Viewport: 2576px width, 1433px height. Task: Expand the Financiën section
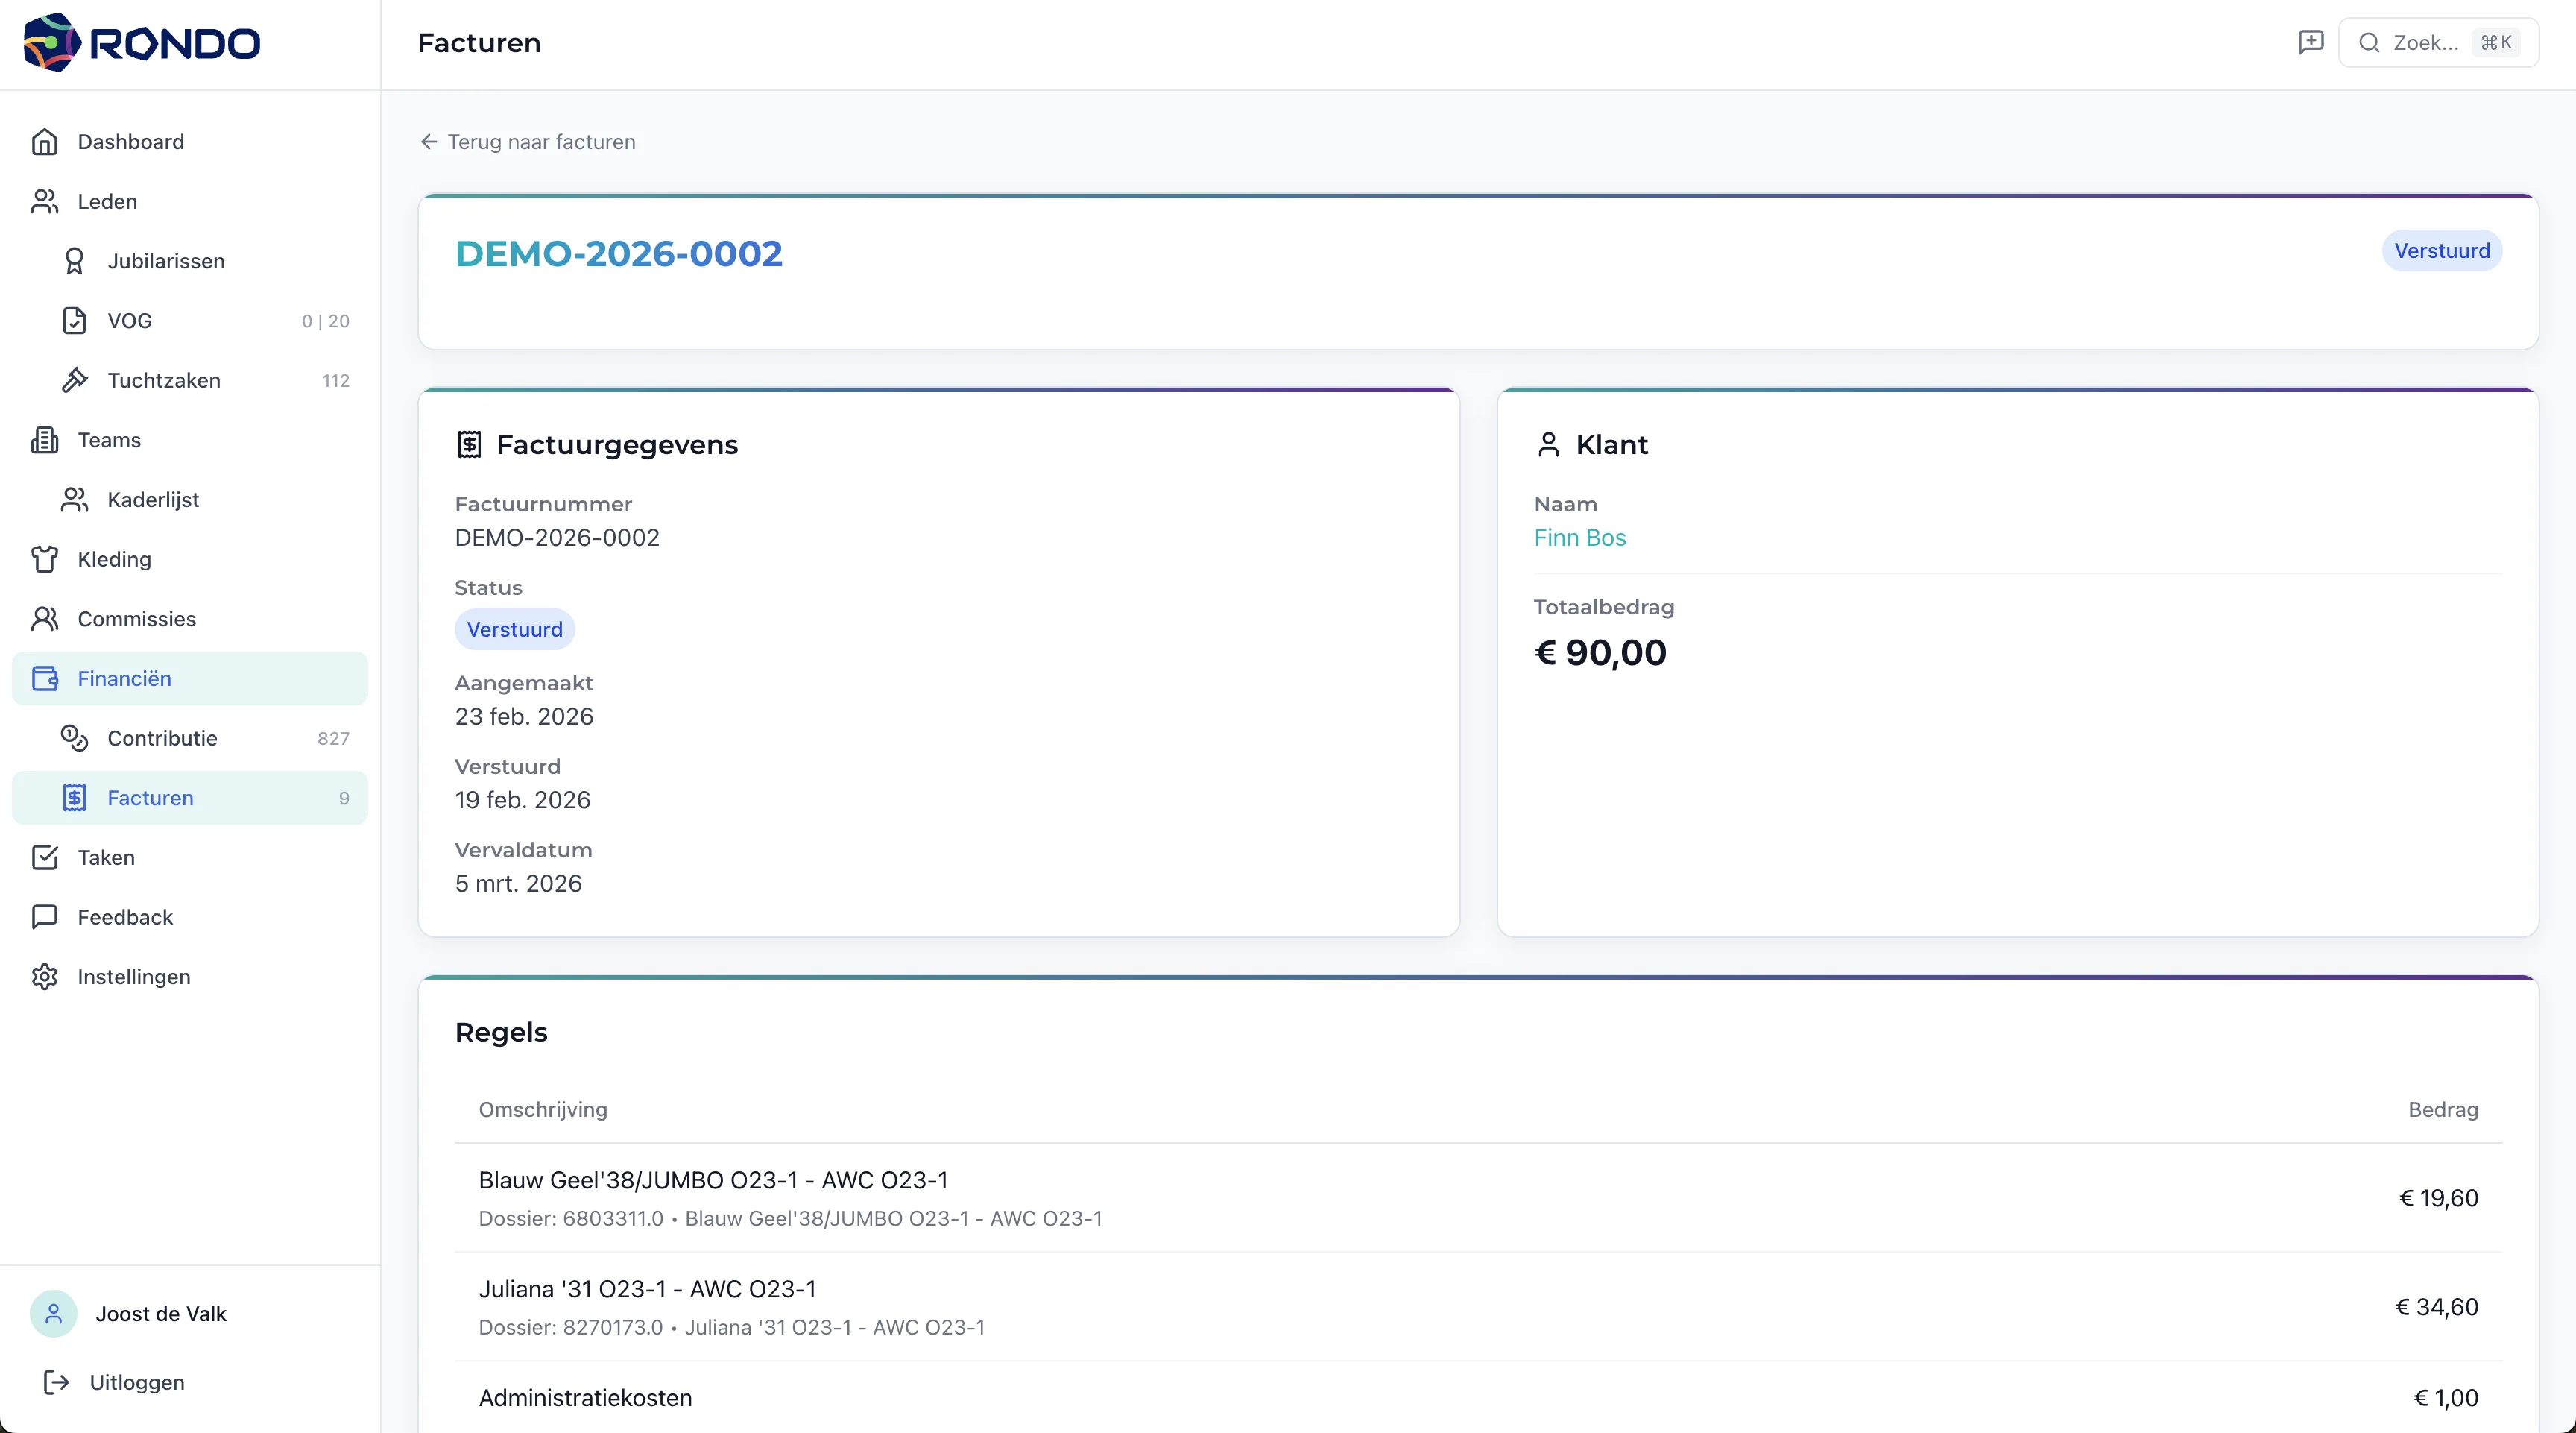click(125, 678)
